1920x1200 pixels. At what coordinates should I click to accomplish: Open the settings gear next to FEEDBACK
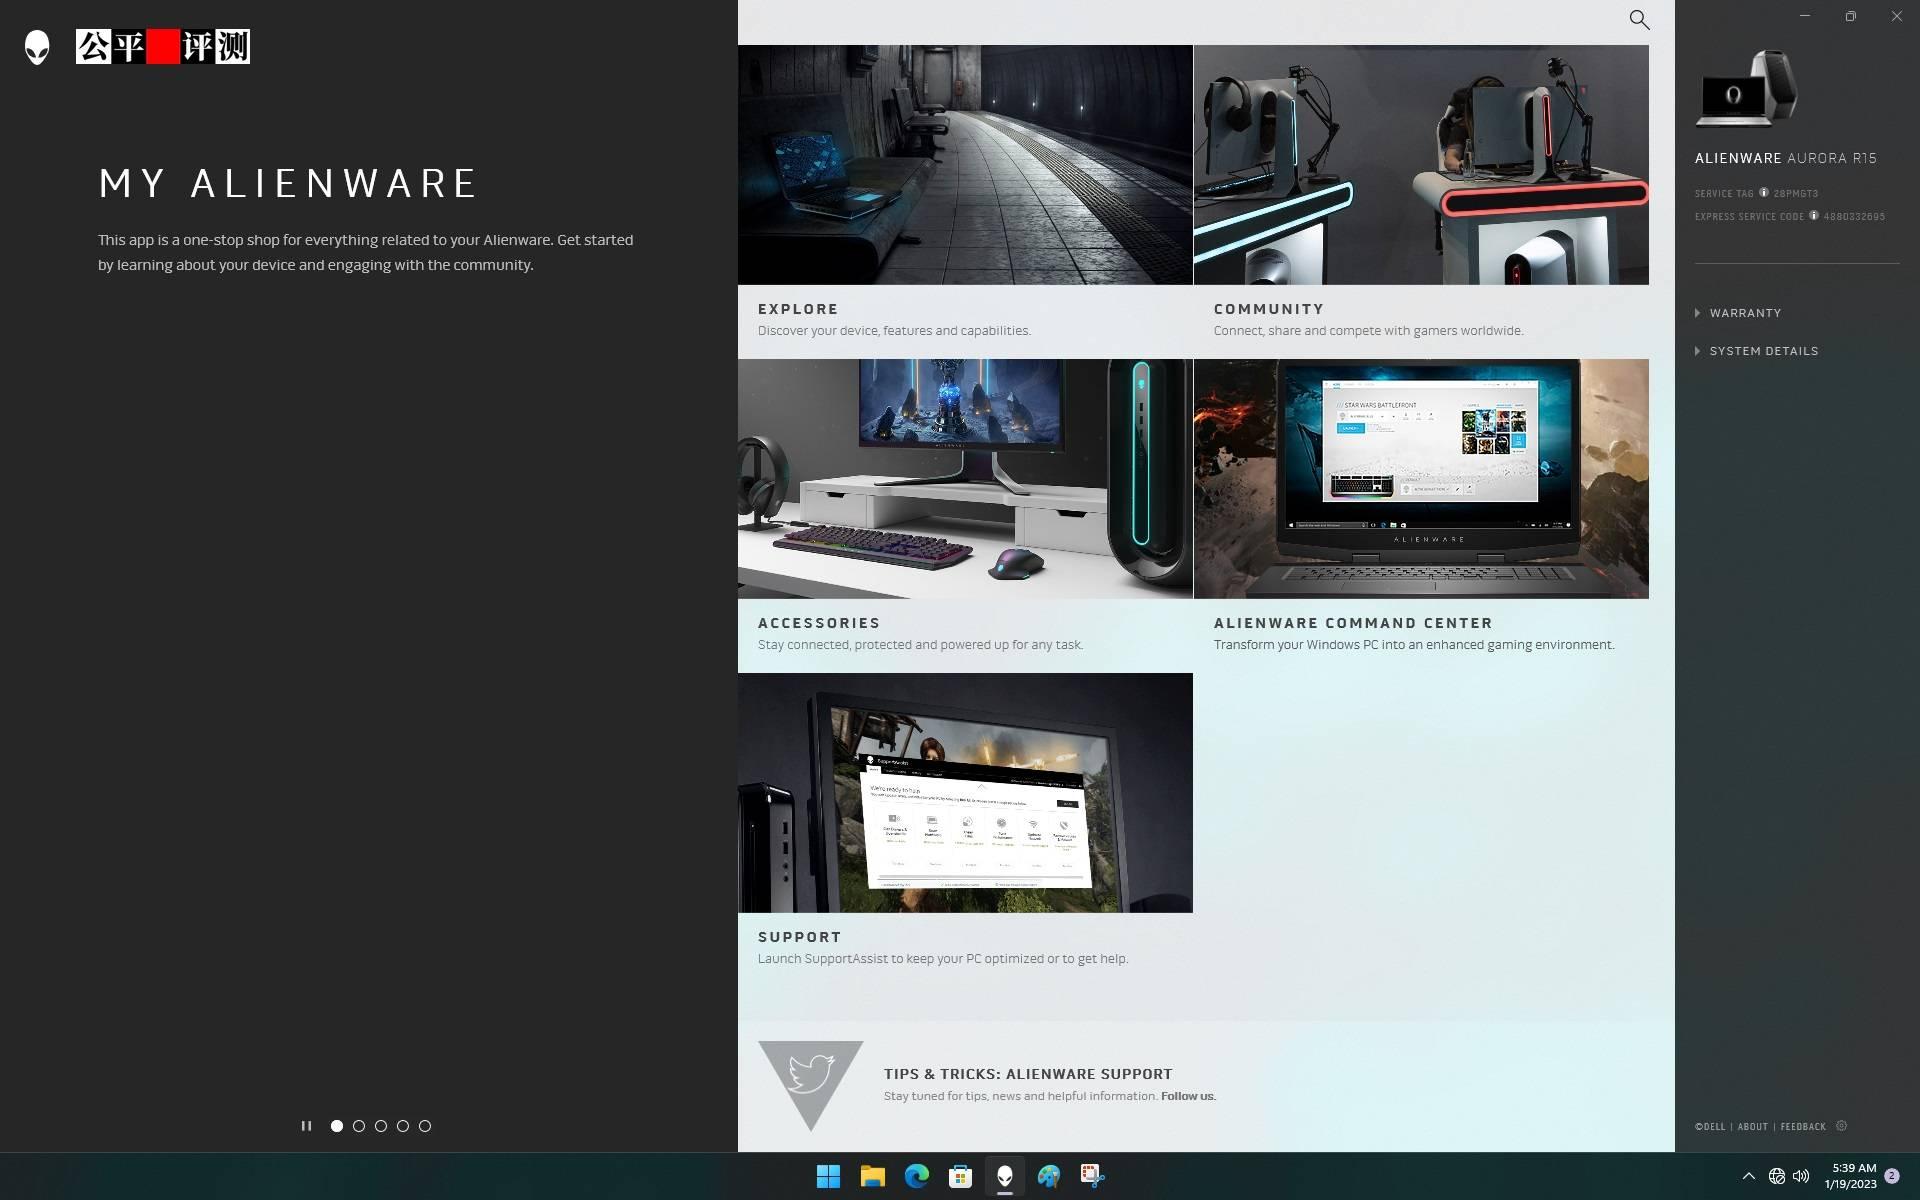point(1842,1126)
